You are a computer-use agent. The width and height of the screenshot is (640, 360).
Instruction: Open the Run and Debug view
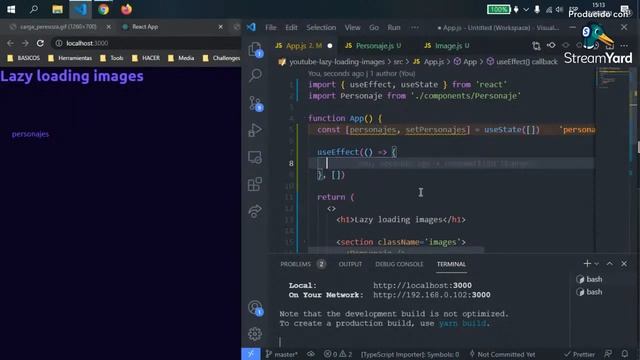(255, 130)
